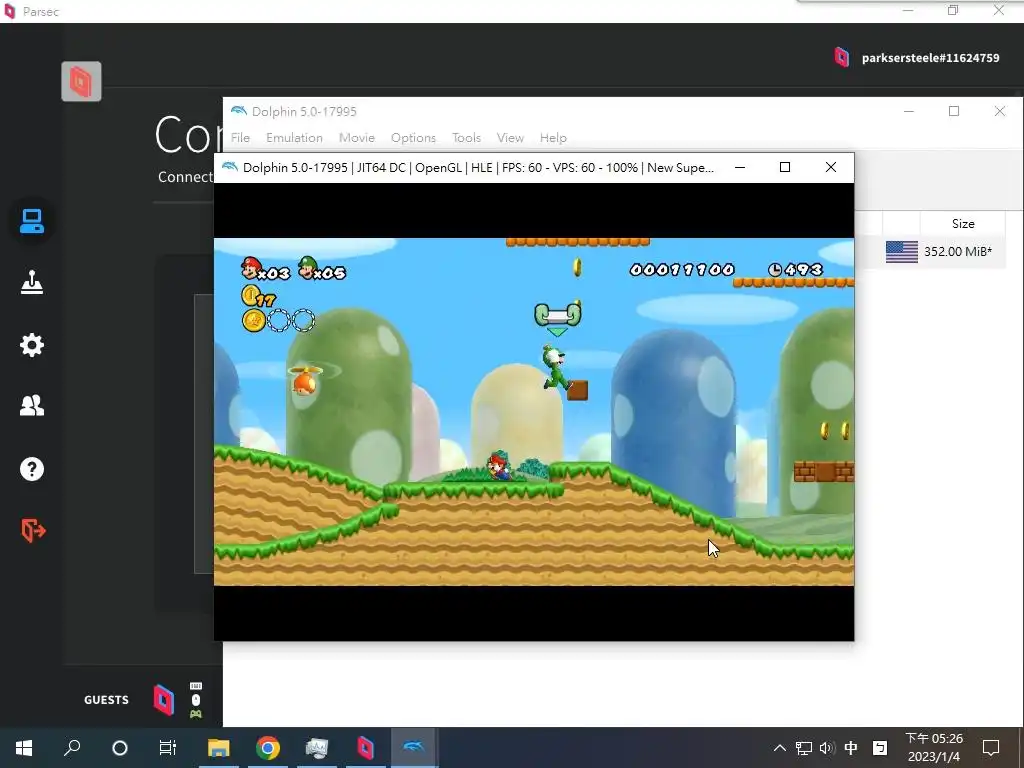Viewport: 1024px width, 768px height.
Task: Open the Help menu in Dolphin
Action: [552, 138]
